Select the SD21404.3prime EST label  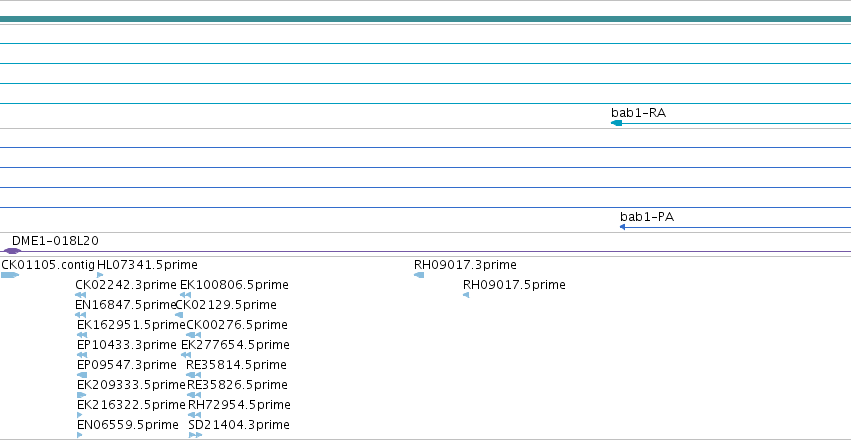[x=239, y=424]
